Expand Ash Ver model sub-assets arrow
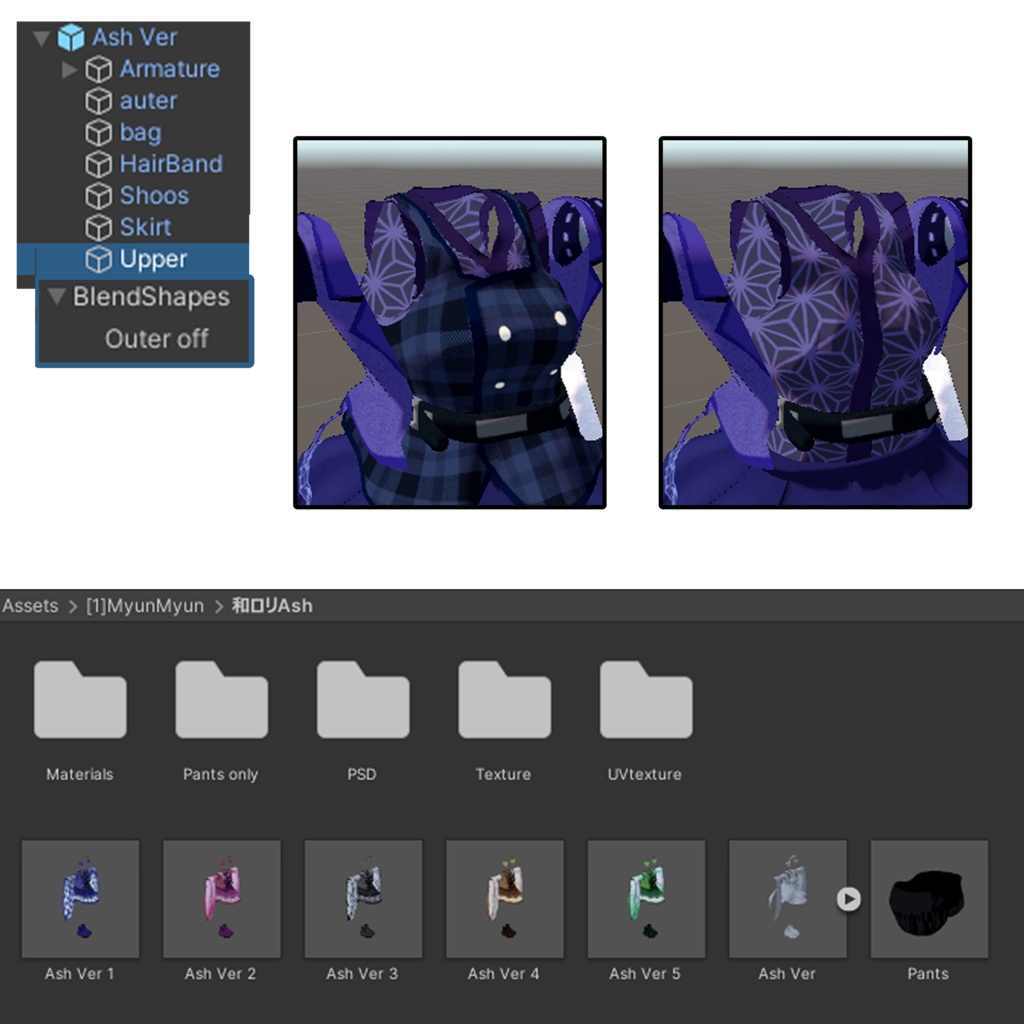Screen dimensions: 1024x1024 tap(849, 899)
